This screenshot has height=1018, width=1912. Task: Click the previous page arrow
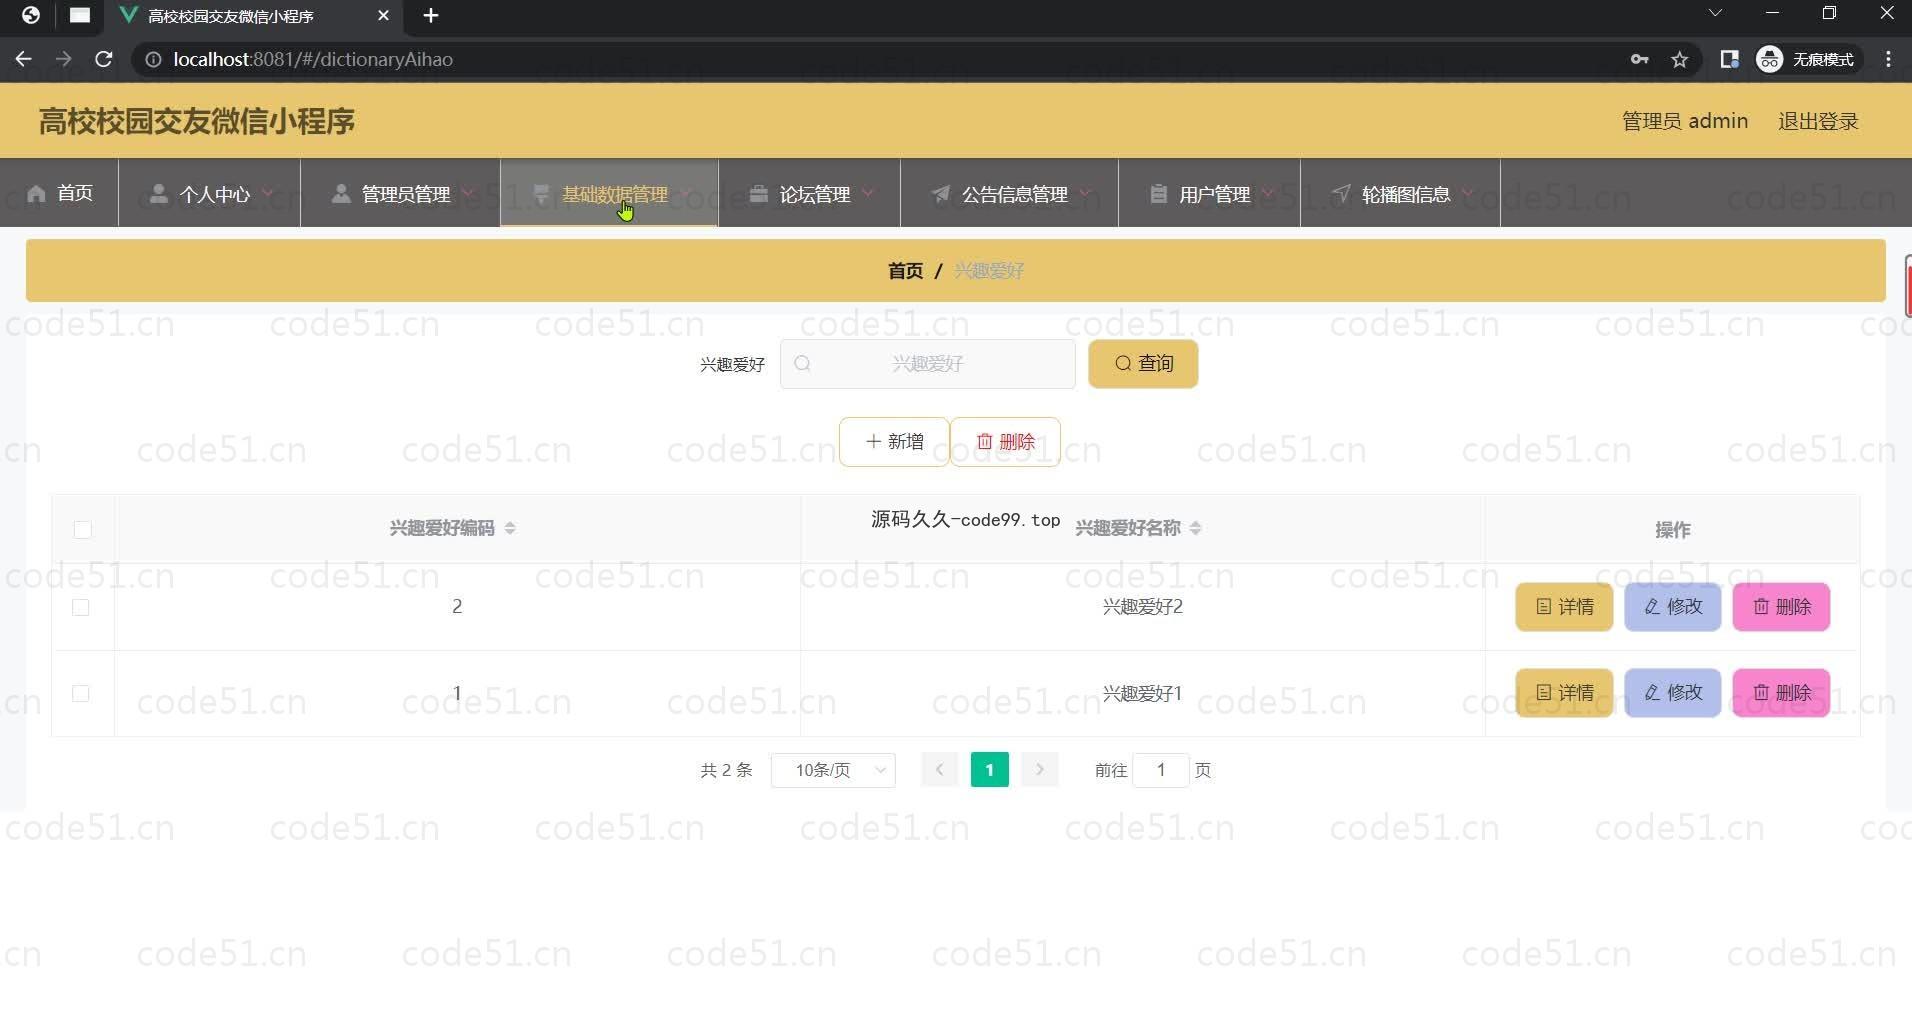pyautogui.click(x=939, y=770)
